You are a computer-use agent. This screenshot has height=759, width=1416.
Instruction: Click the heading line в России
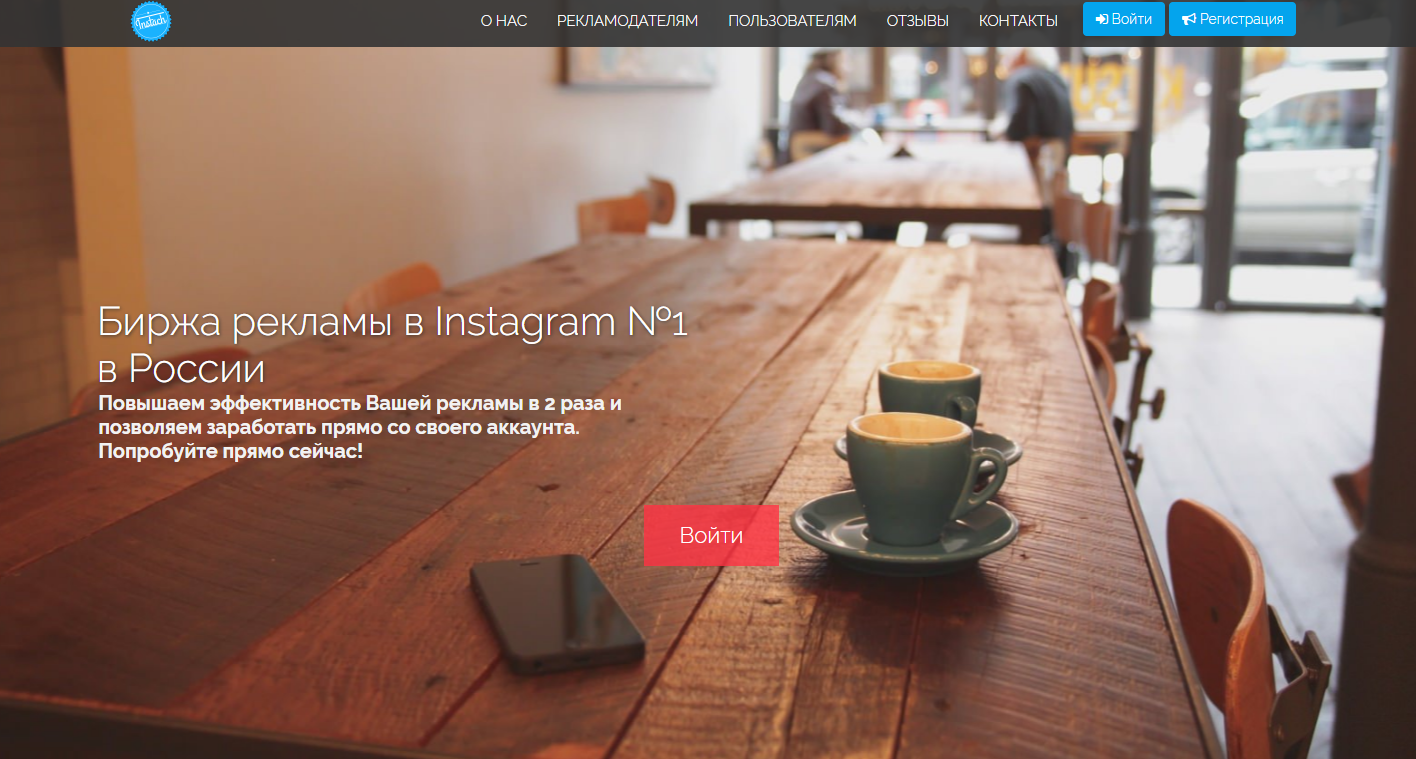[x=181, y=369]
